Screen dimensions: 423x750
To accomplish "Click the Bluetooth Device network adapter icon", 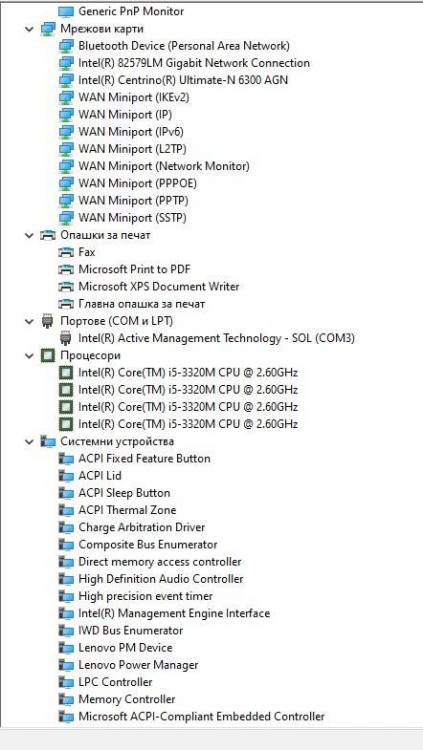I will [x=66, y=46].
